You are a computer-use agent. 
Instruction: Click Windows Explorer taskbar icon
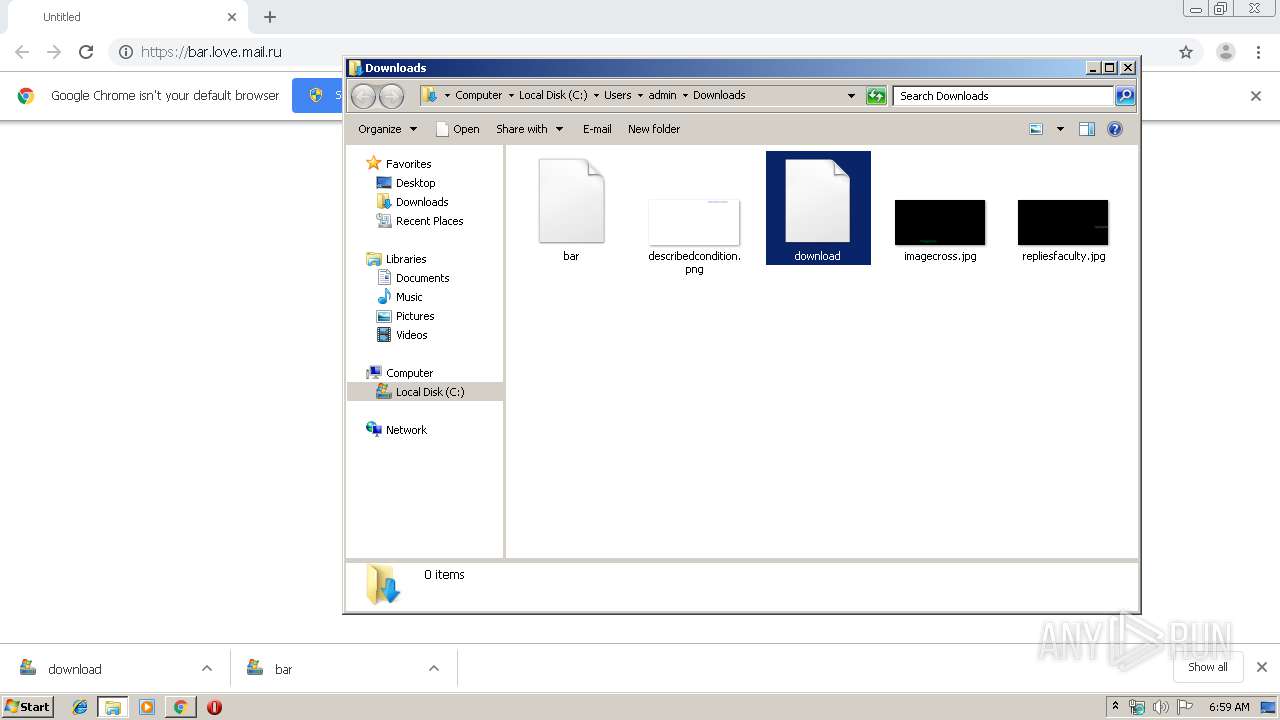coord(113,707)
